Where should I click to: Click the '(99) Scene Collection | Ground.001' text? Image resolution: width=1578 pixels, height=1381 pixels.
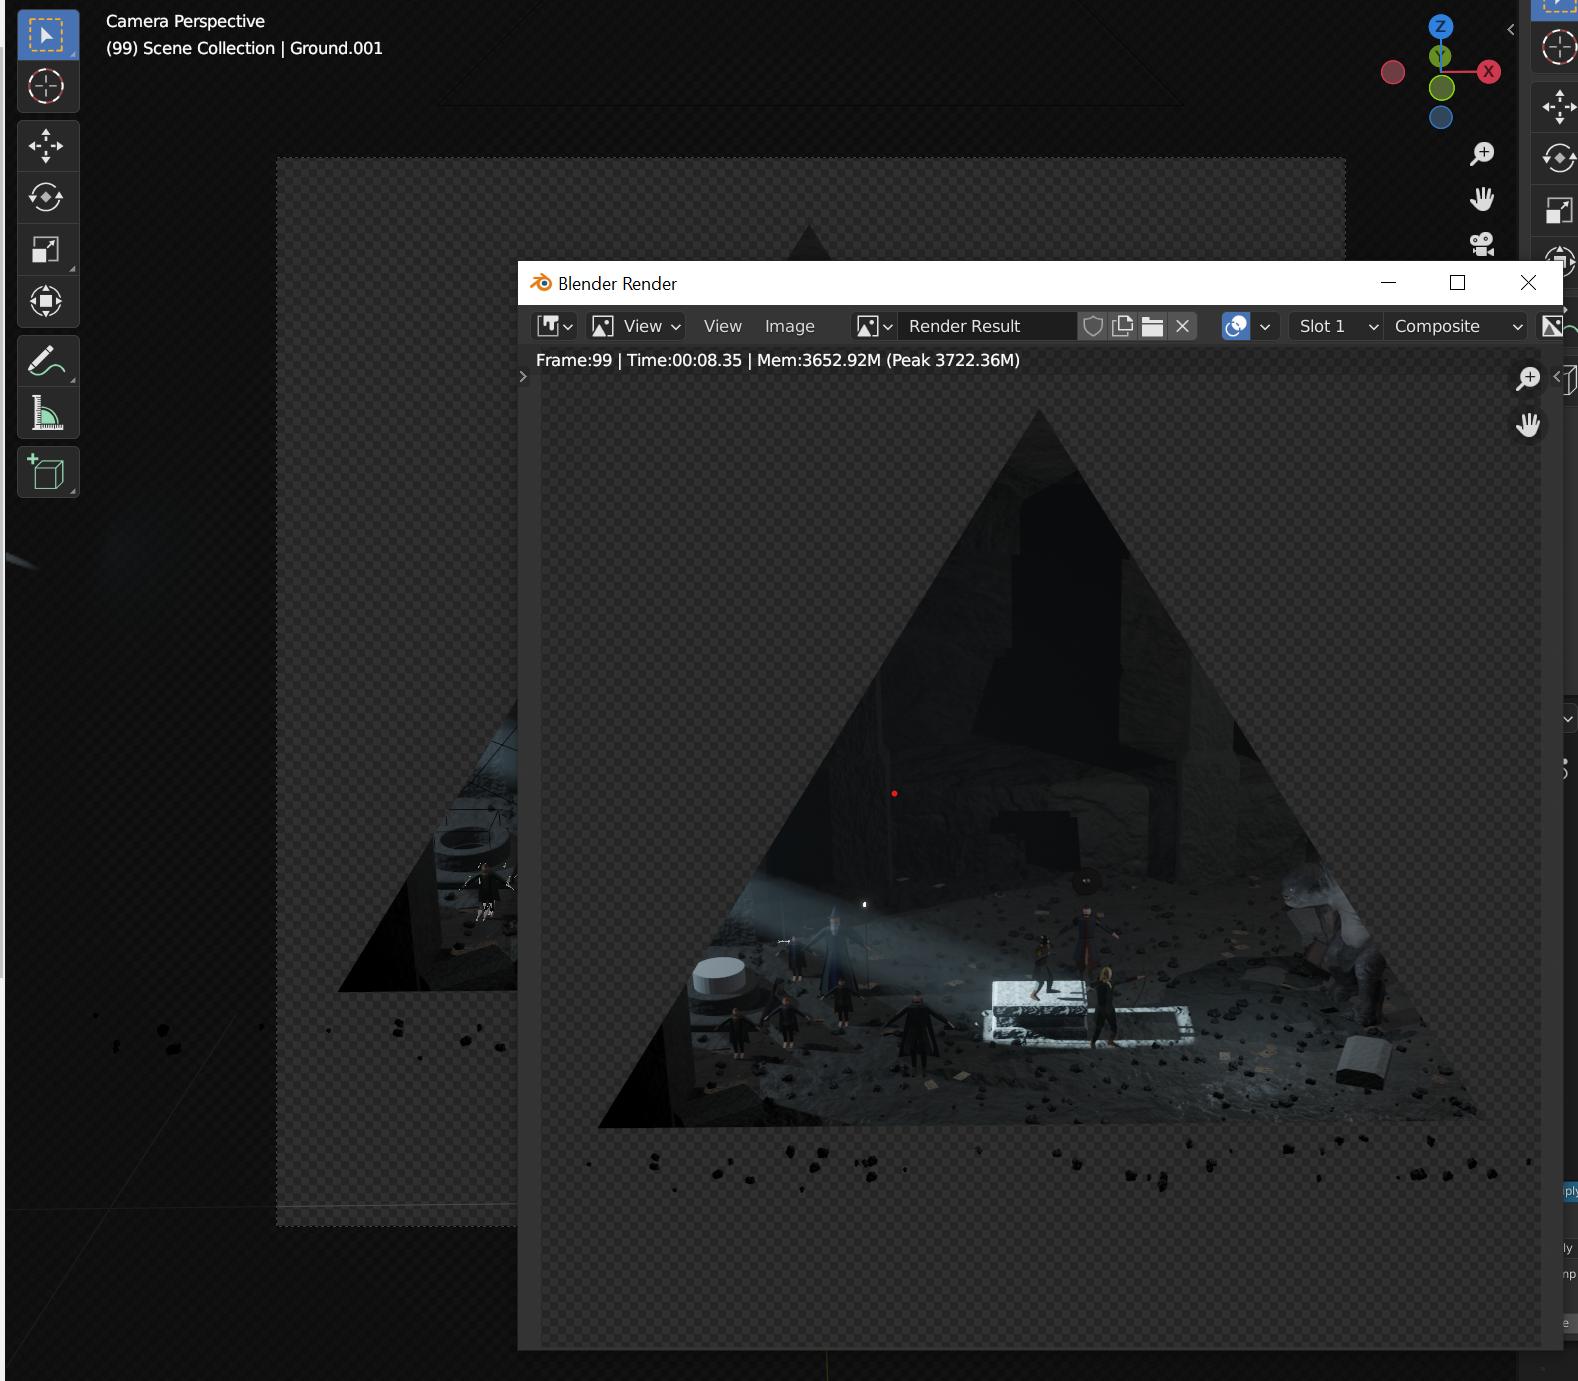point(244,48)
